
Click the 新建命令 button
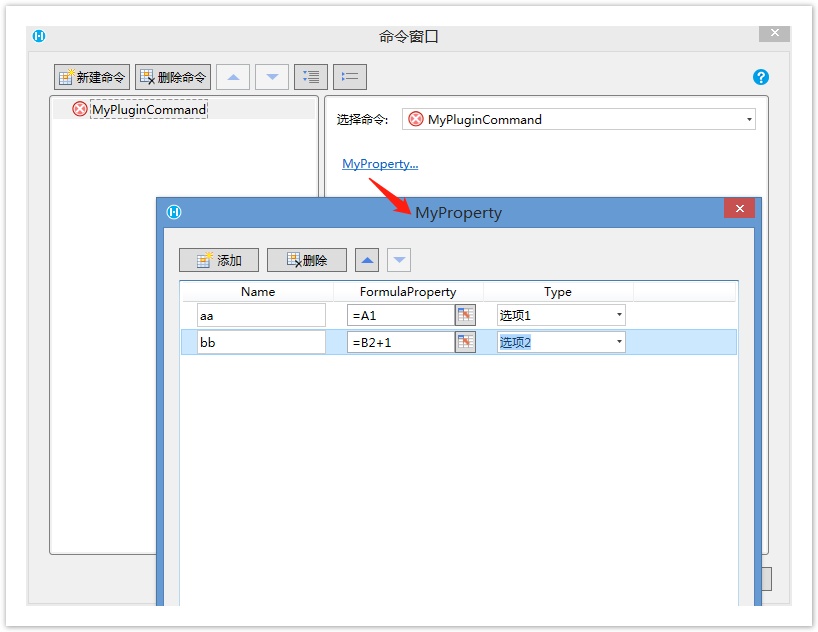(x=92, y=77)
